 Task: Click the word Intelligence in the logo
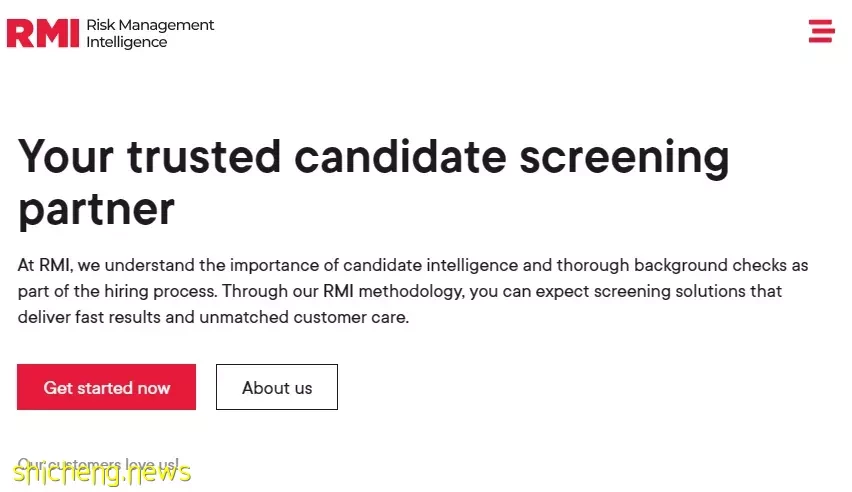pyautogui.click(x=127, y=42)
